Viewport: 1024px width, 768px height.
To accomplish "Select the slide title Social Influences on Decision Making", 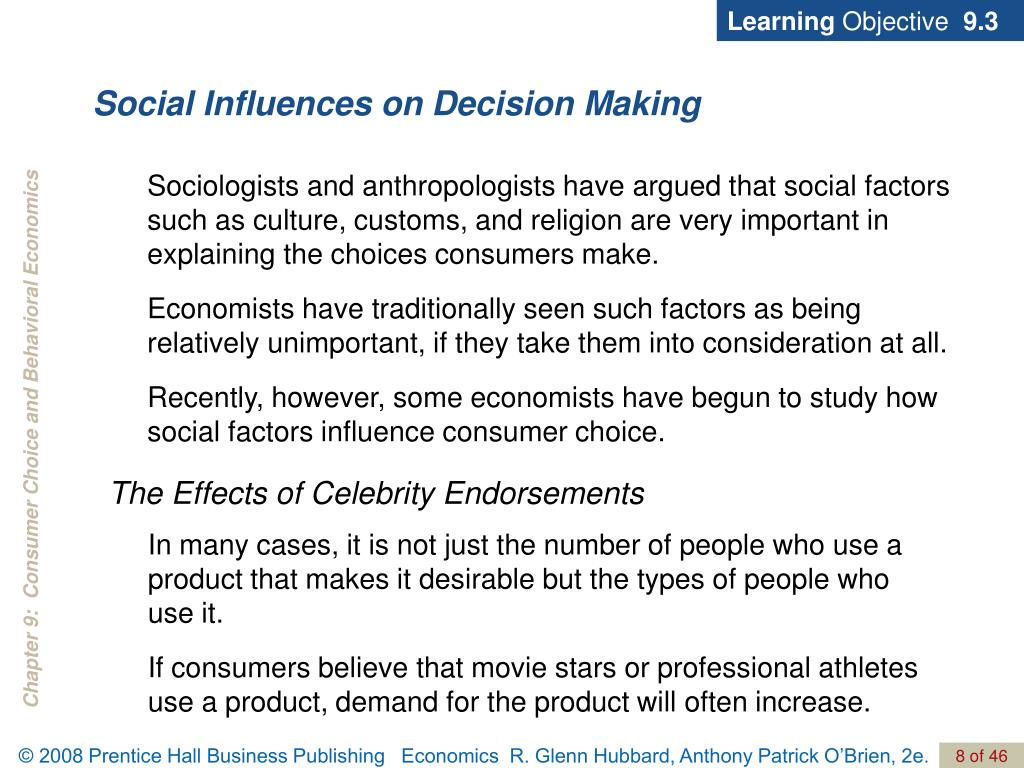I will coord(398,104).
